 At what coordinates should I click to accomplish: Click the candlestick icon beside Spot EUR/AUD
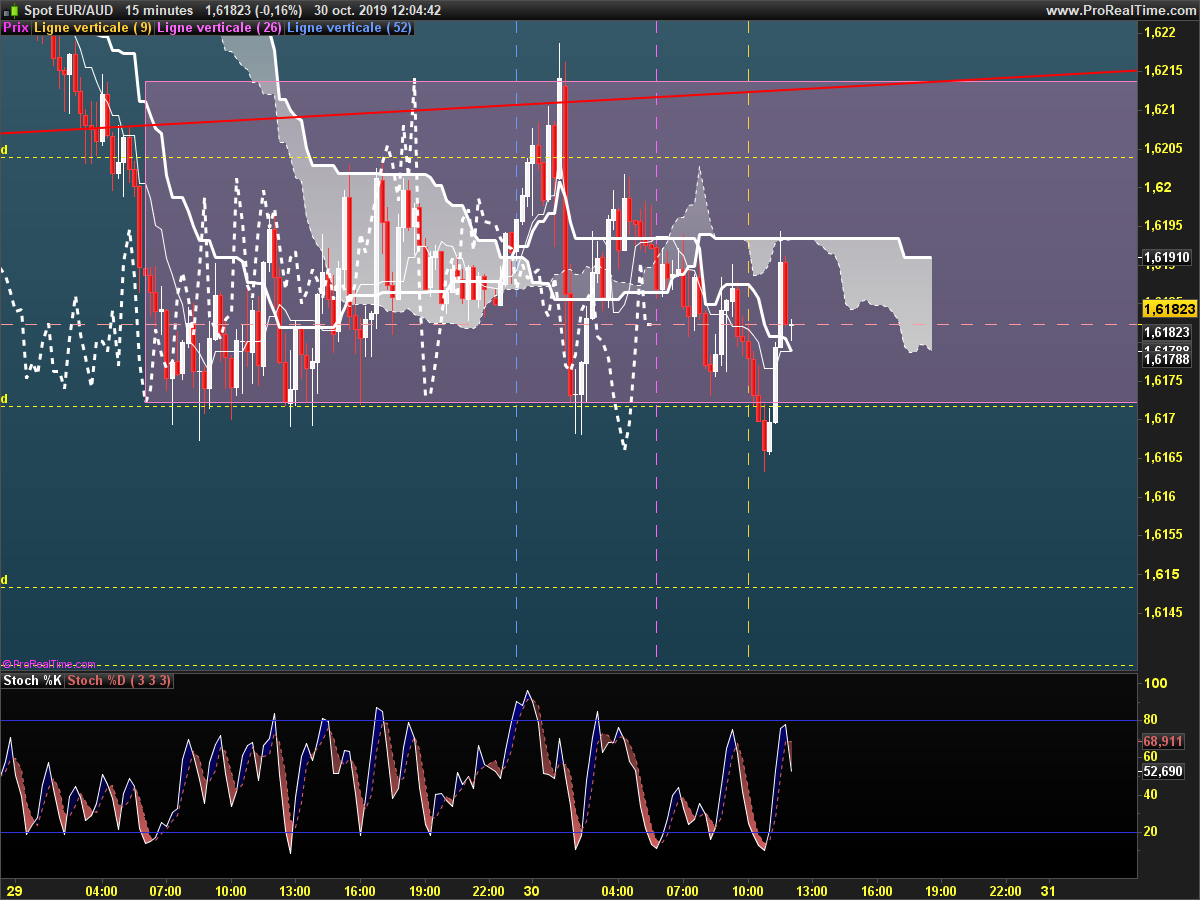coord(12,10)
